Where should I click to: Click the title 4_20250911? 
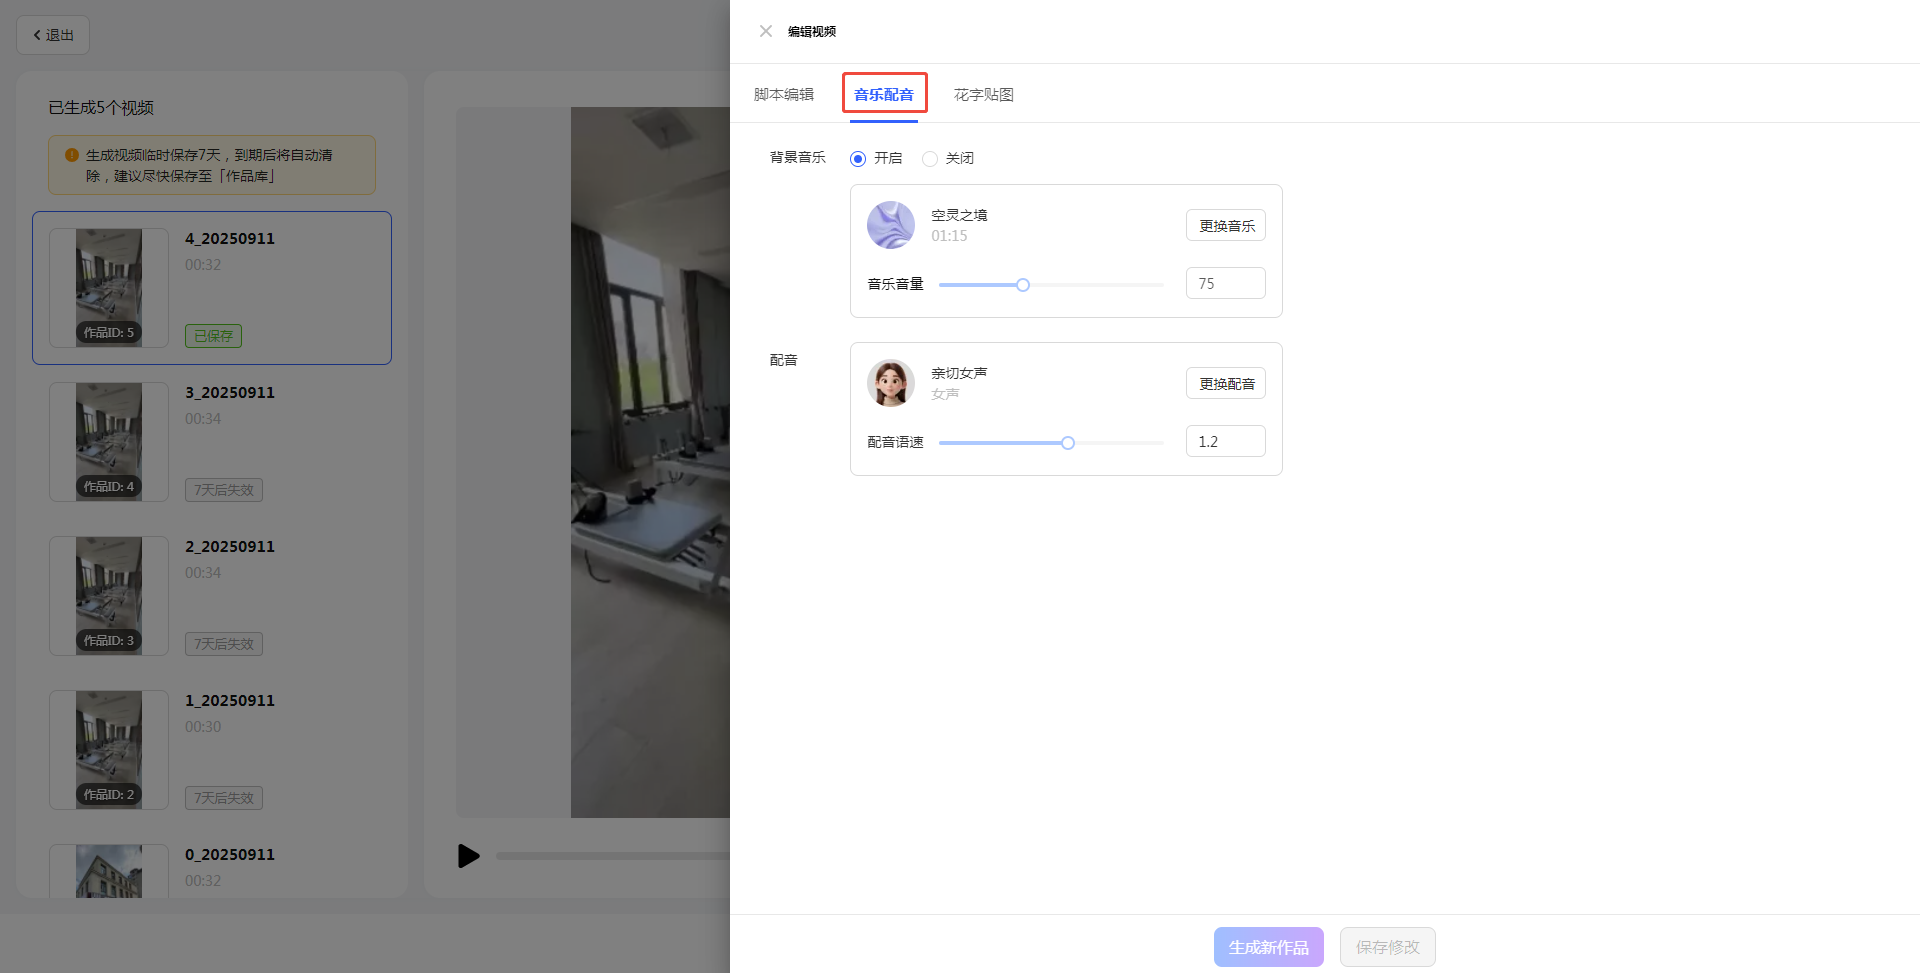point(230,239)
